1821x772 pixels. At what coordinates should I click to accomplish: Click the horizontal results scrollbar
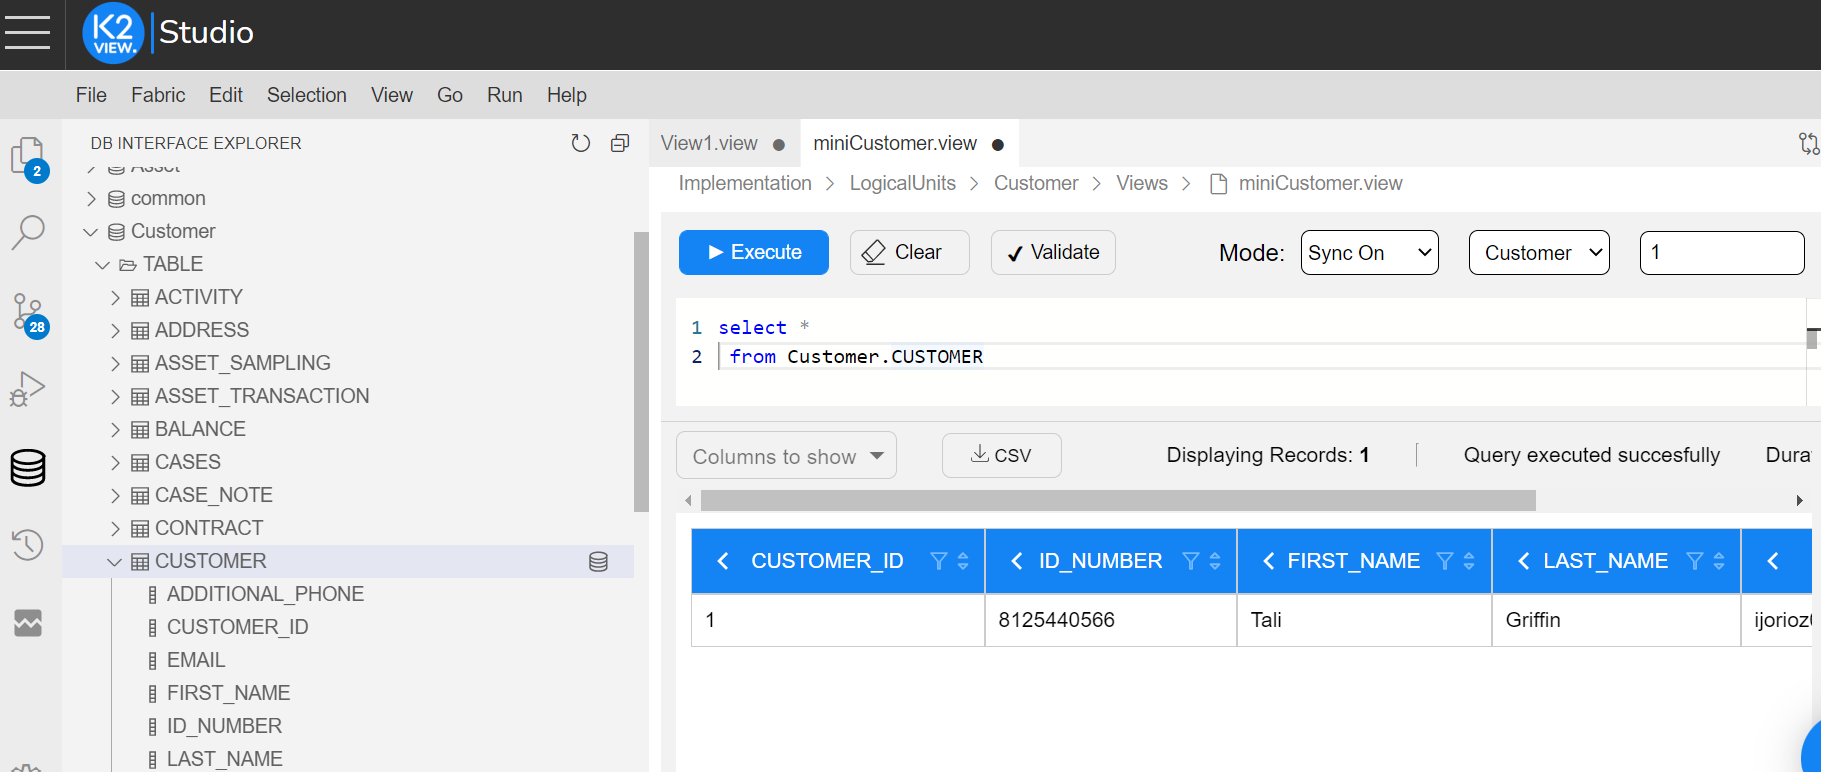coord(1118,500)
